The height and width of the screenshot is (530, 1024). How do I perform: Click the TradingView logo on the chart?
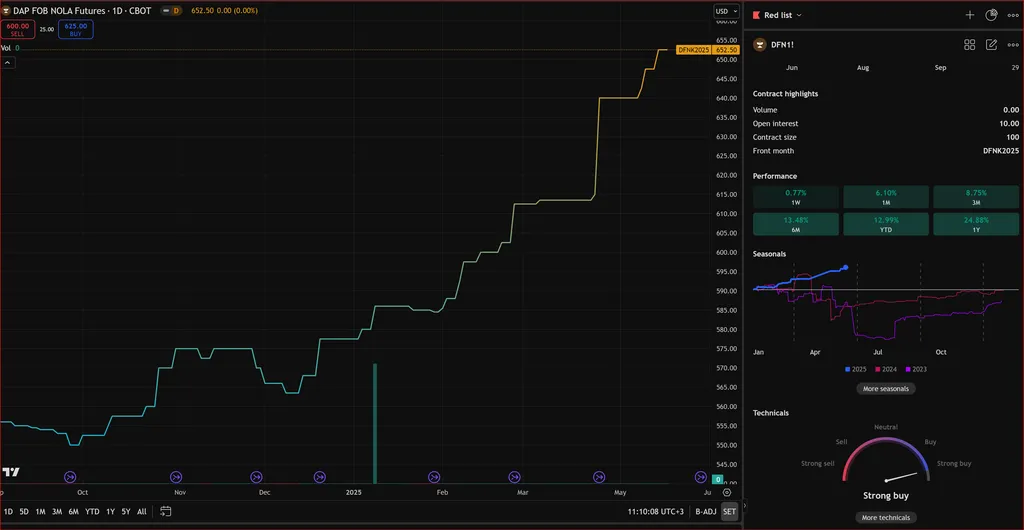pyautogui.click(x=10, y=472)
